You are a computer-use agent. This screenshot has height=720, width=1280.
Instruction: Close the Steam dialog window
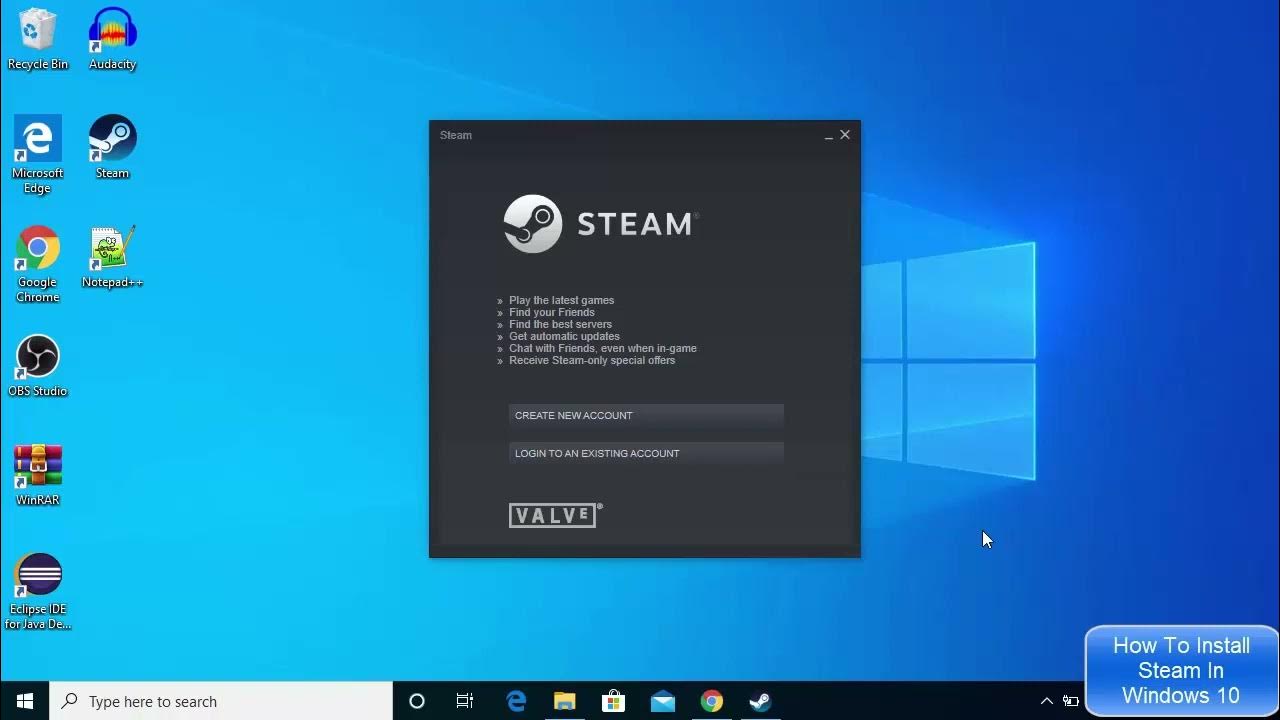pos(845,135)
